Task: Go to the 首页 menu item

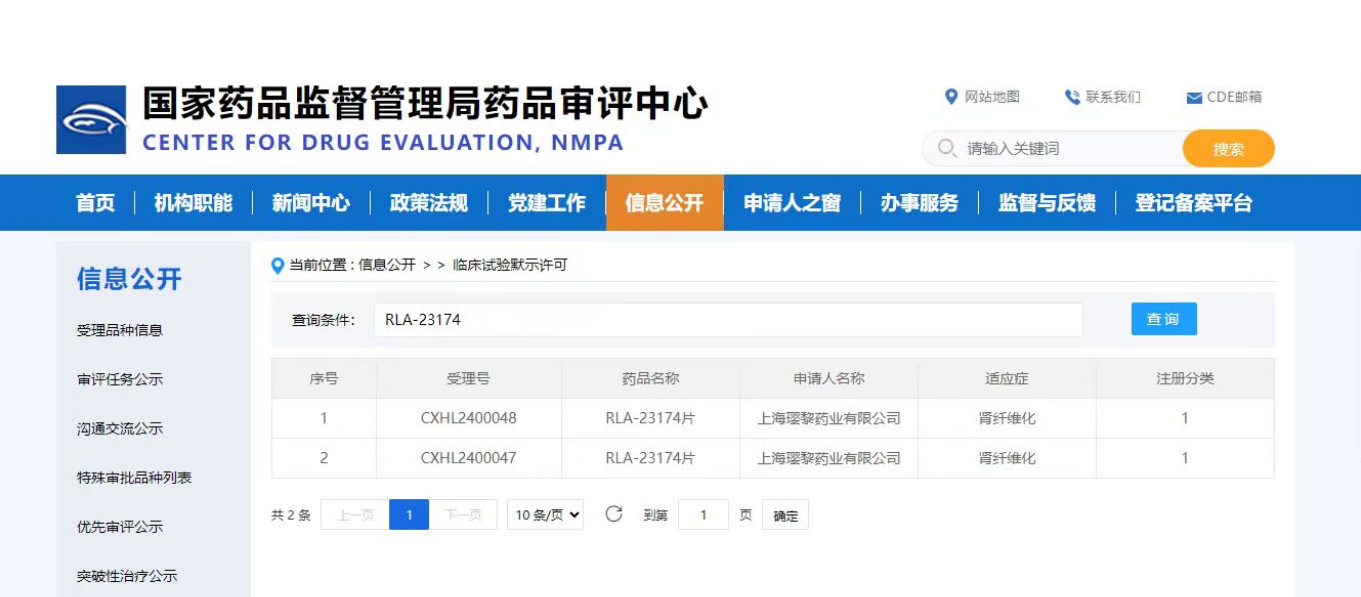Action: [96, 203]
